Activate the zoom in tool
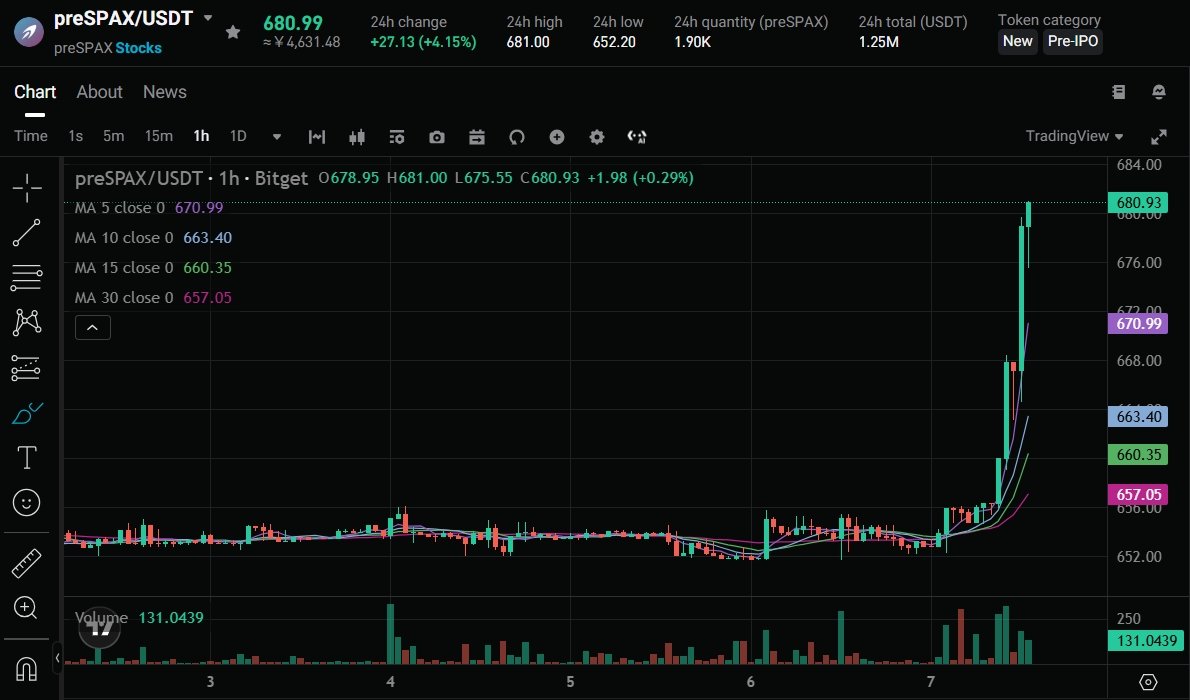 [26, 607]
